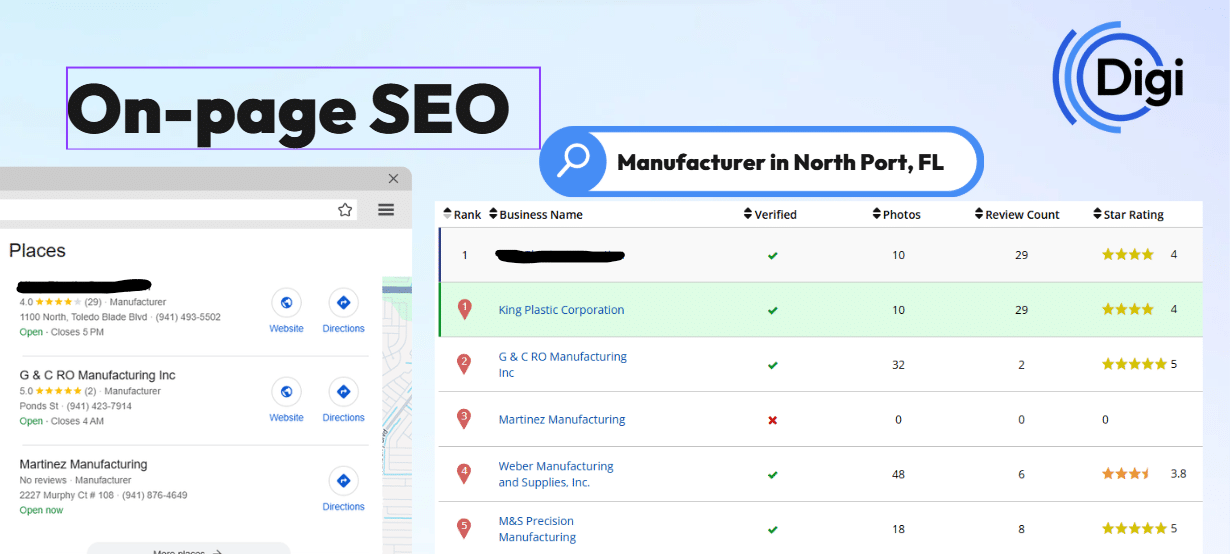Click the map thumbnail beside Places list

pyautogui.click(x=397, y=415)
